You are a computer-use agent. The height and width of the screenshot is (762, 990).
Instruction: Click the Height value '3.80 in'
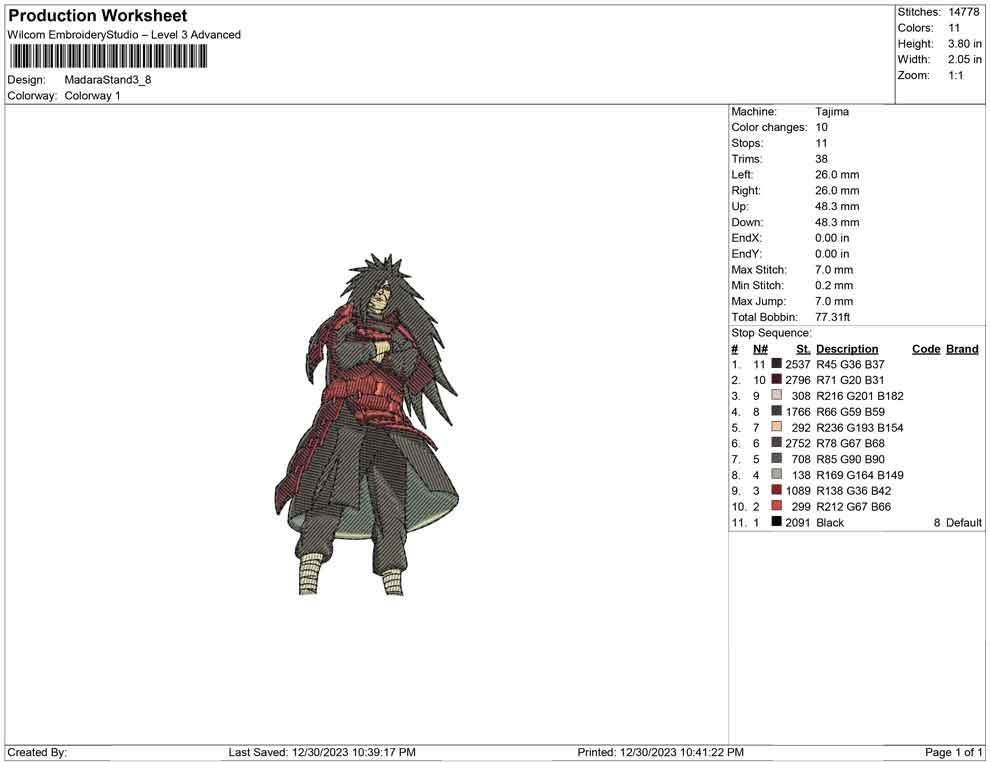[x=965, y=44]
